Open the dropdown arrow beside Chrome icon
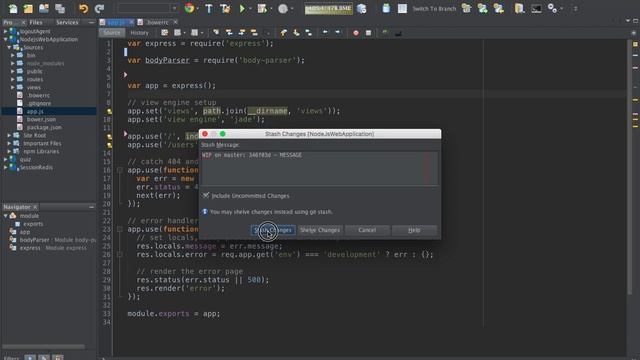Screen dimensions: 640x360 point(197,9)
